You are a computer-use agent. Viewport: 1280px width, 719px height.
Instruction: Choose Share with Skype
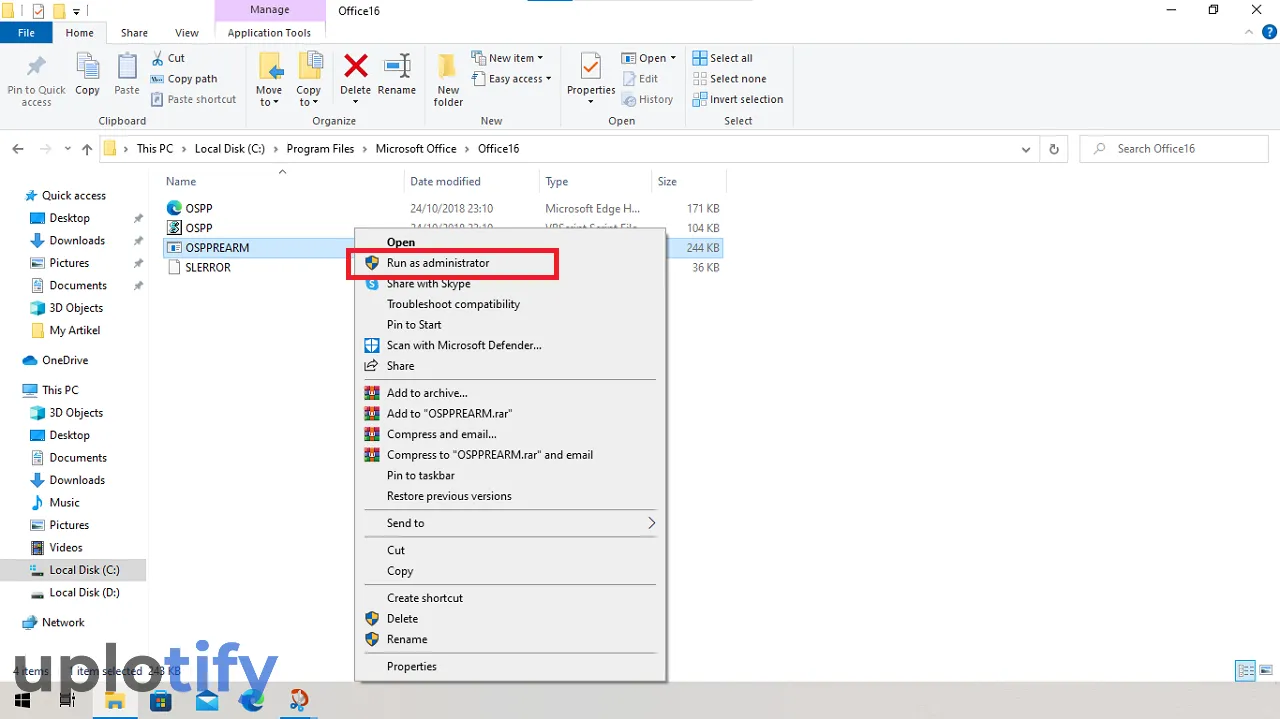[x=428, y=284]
